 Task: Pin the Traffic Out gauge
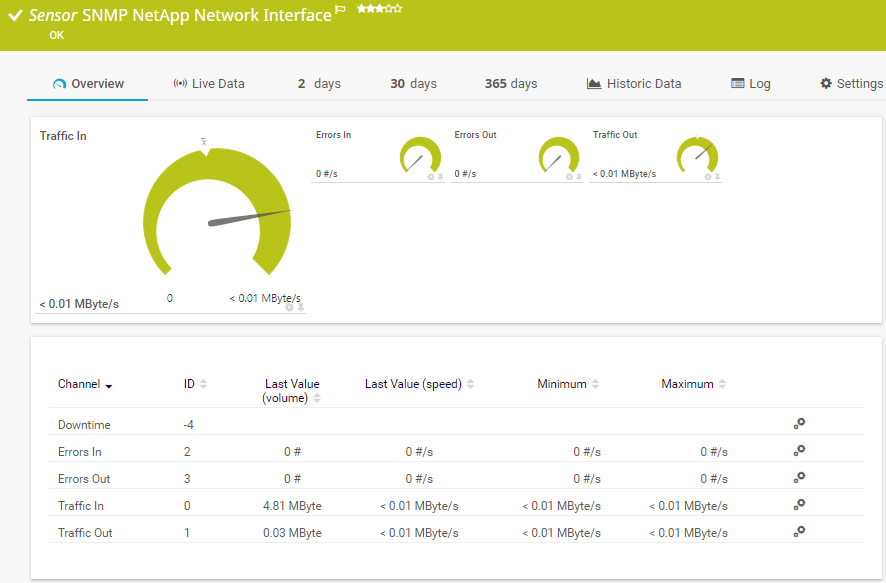(716, 174)
